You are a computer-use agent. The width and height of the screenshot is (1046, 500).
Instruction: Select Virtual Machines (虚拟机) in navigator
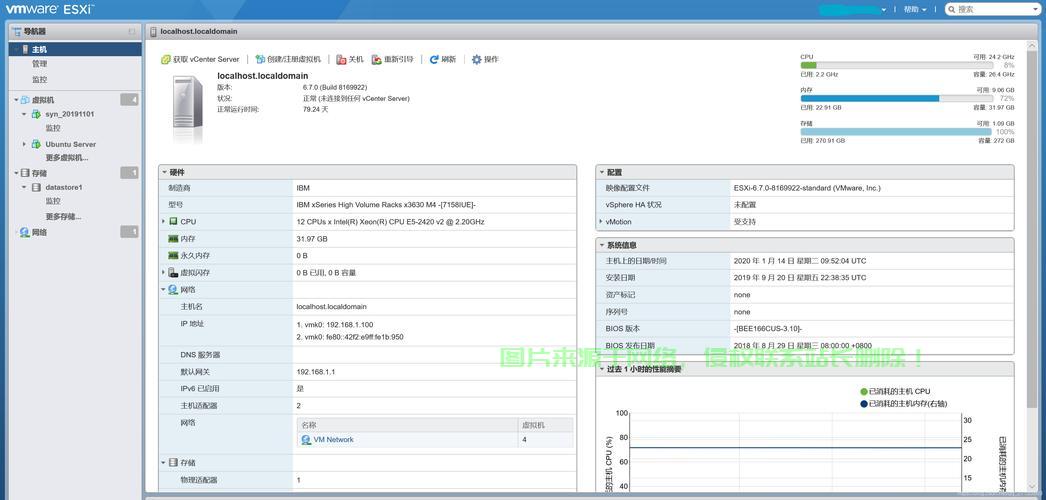pos(43,99)
